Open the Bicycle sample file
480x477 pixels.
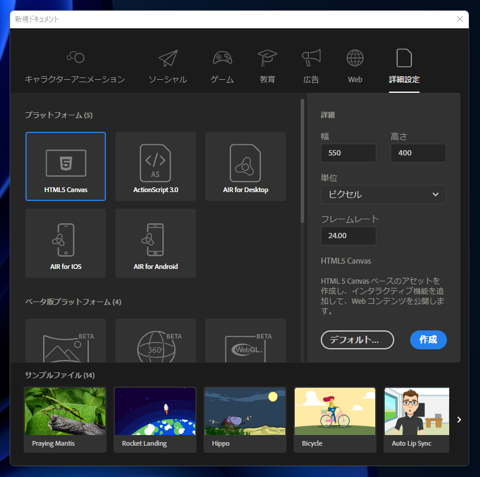pyautogui.click(x=335, y=420)
